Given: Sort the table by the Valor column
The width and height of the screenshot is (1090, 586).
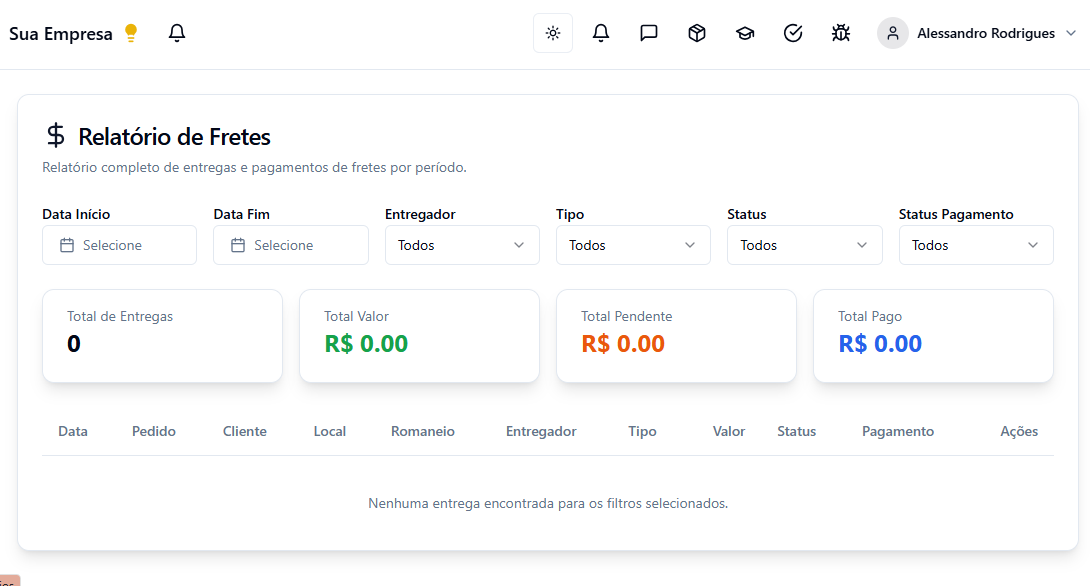Looking at the screenshot, I should click(728, 431).
